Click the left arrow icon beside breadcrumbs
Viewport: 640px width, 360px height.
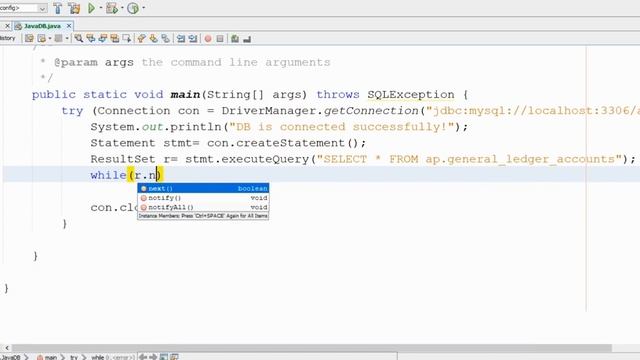(143, 357)
